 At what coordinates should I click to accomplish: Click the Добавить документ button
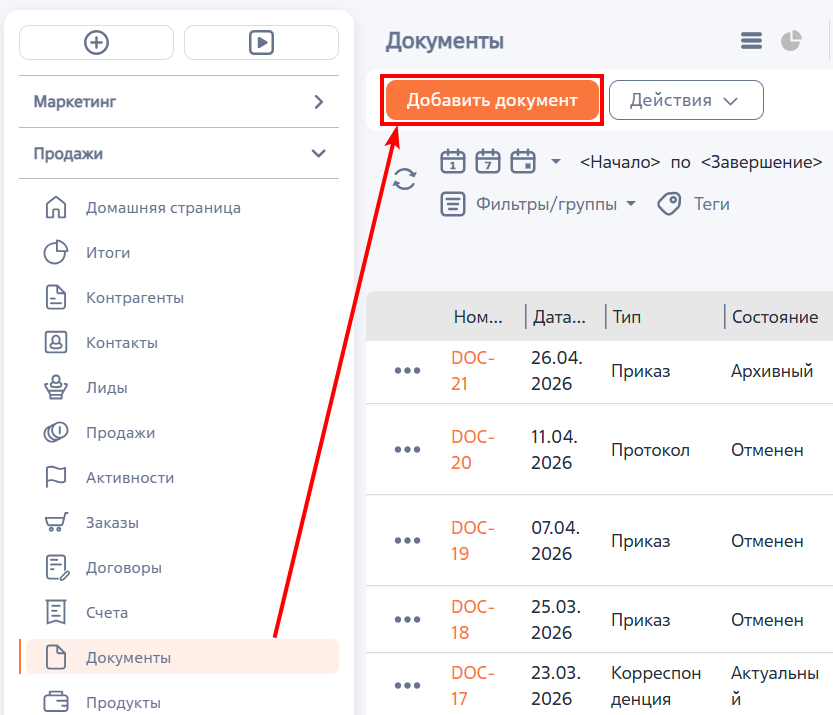click(492, 100)
